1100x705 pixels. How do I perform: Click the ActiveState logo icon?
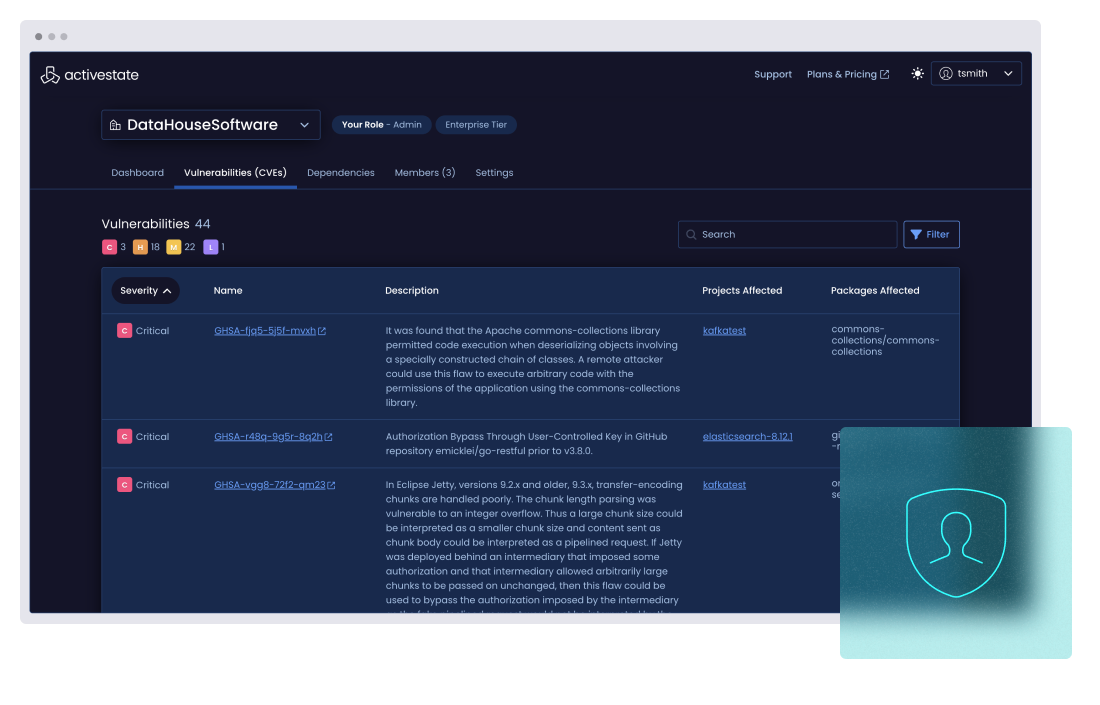(x=50, y=75)
